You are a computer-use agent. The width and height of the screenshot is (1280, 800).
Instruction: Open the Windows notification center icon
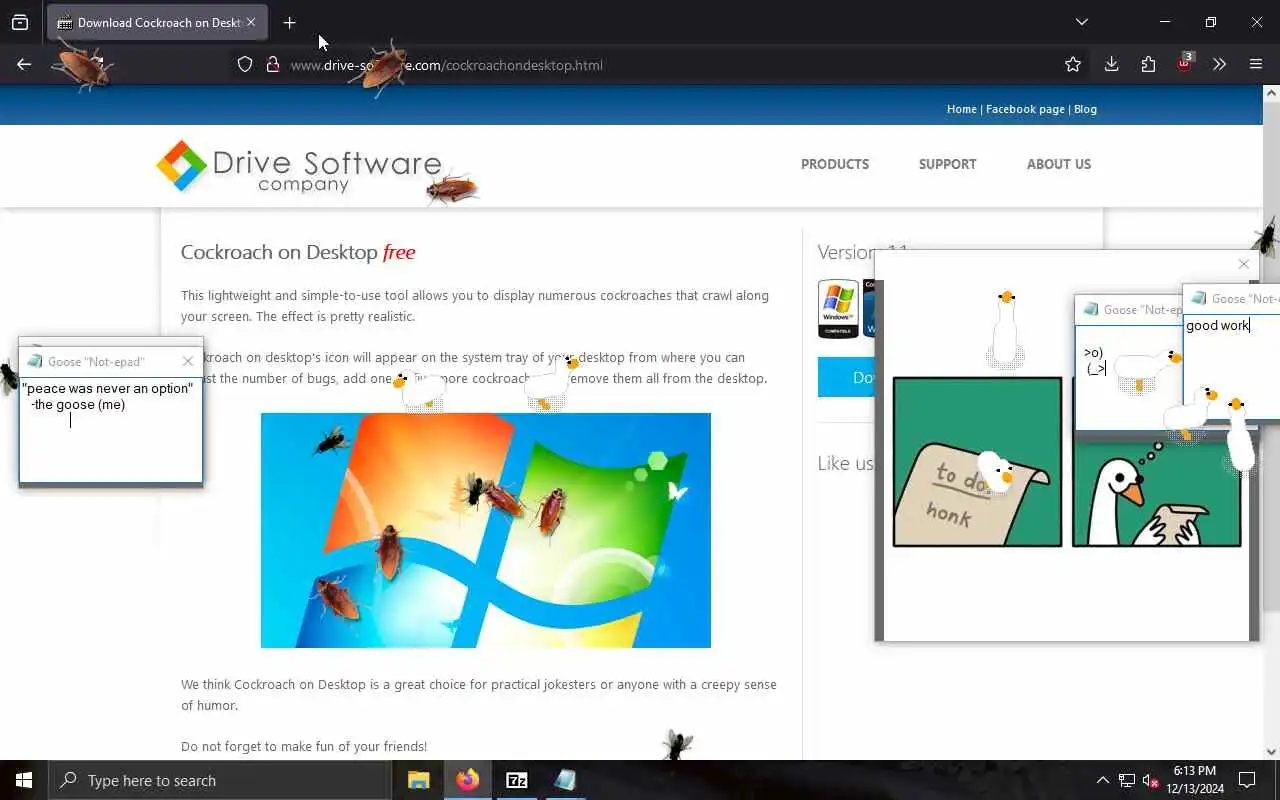click(x=1247, y=780)
